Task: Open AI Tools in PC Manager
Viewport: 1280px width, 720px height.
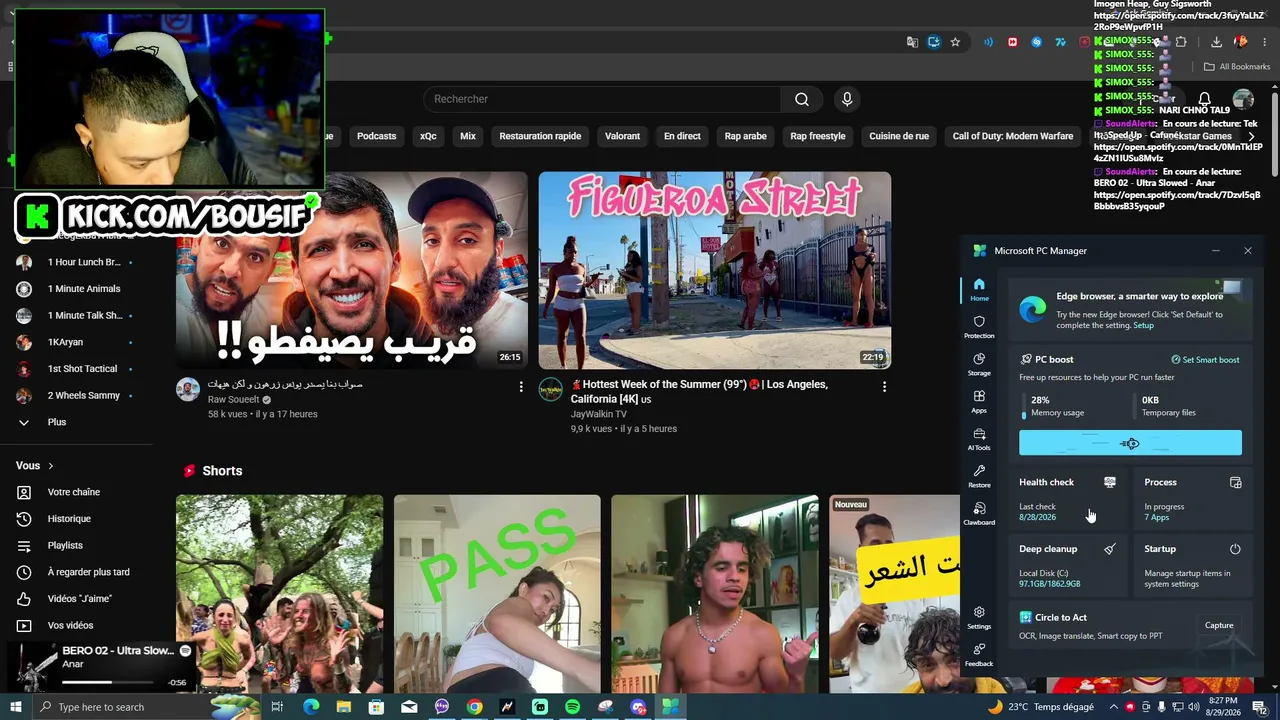Action: click(x=979, y=439)
